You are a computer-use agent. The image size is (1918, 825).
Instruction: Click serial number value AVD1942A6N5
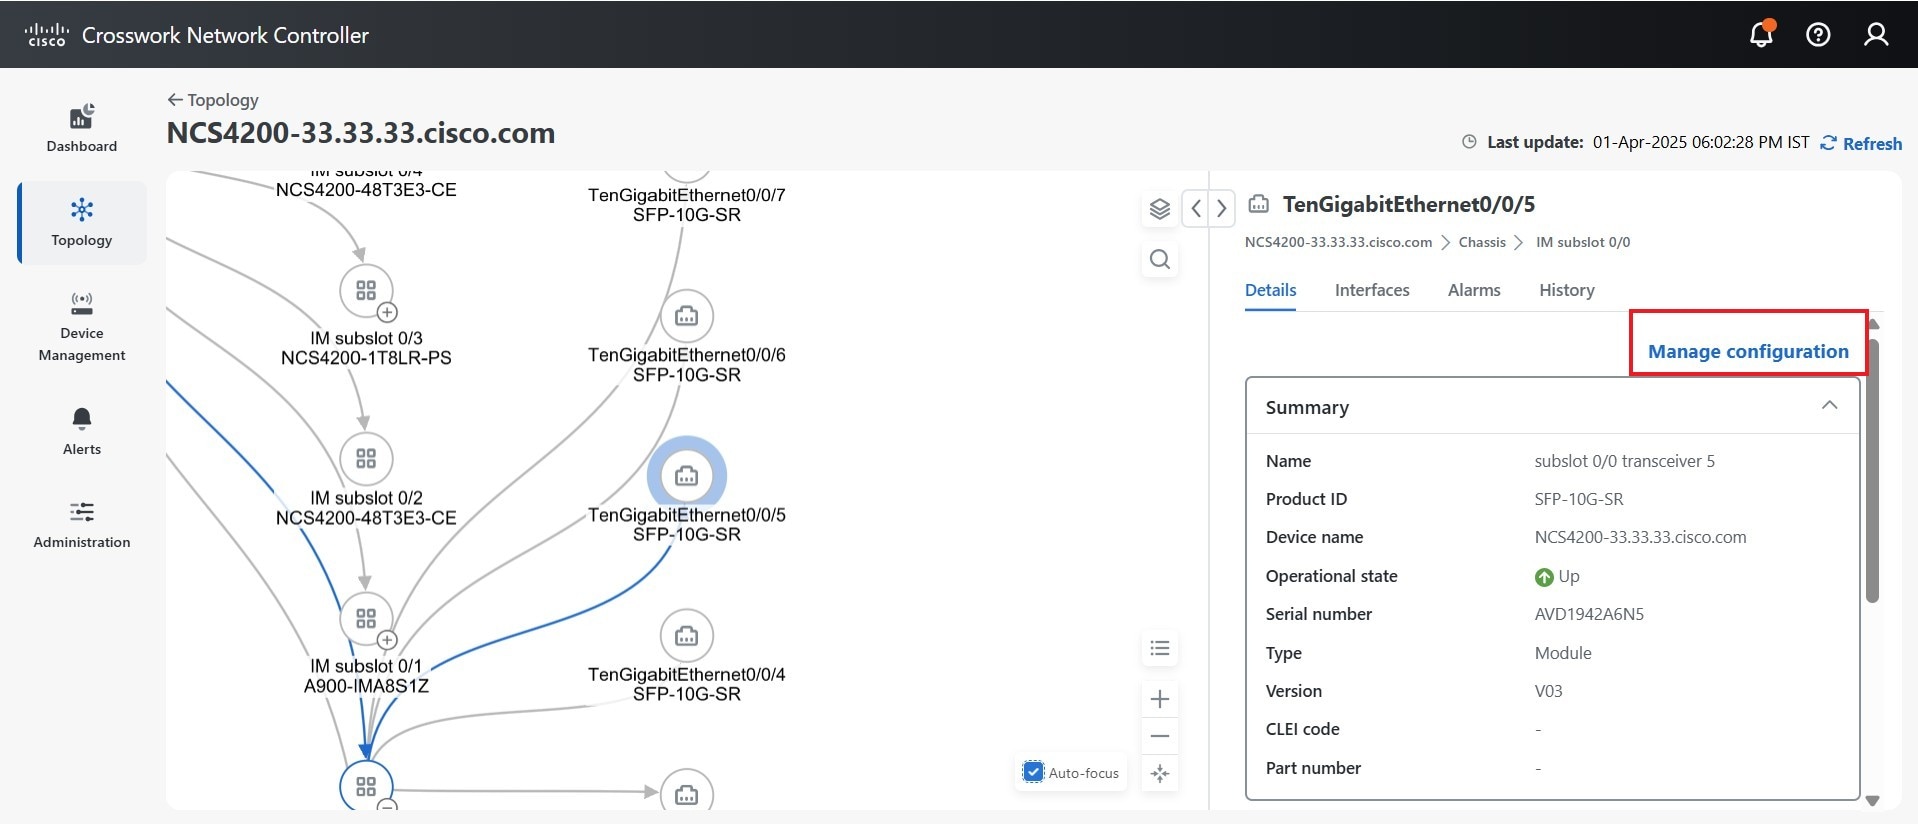click(x=1589, y=614)
